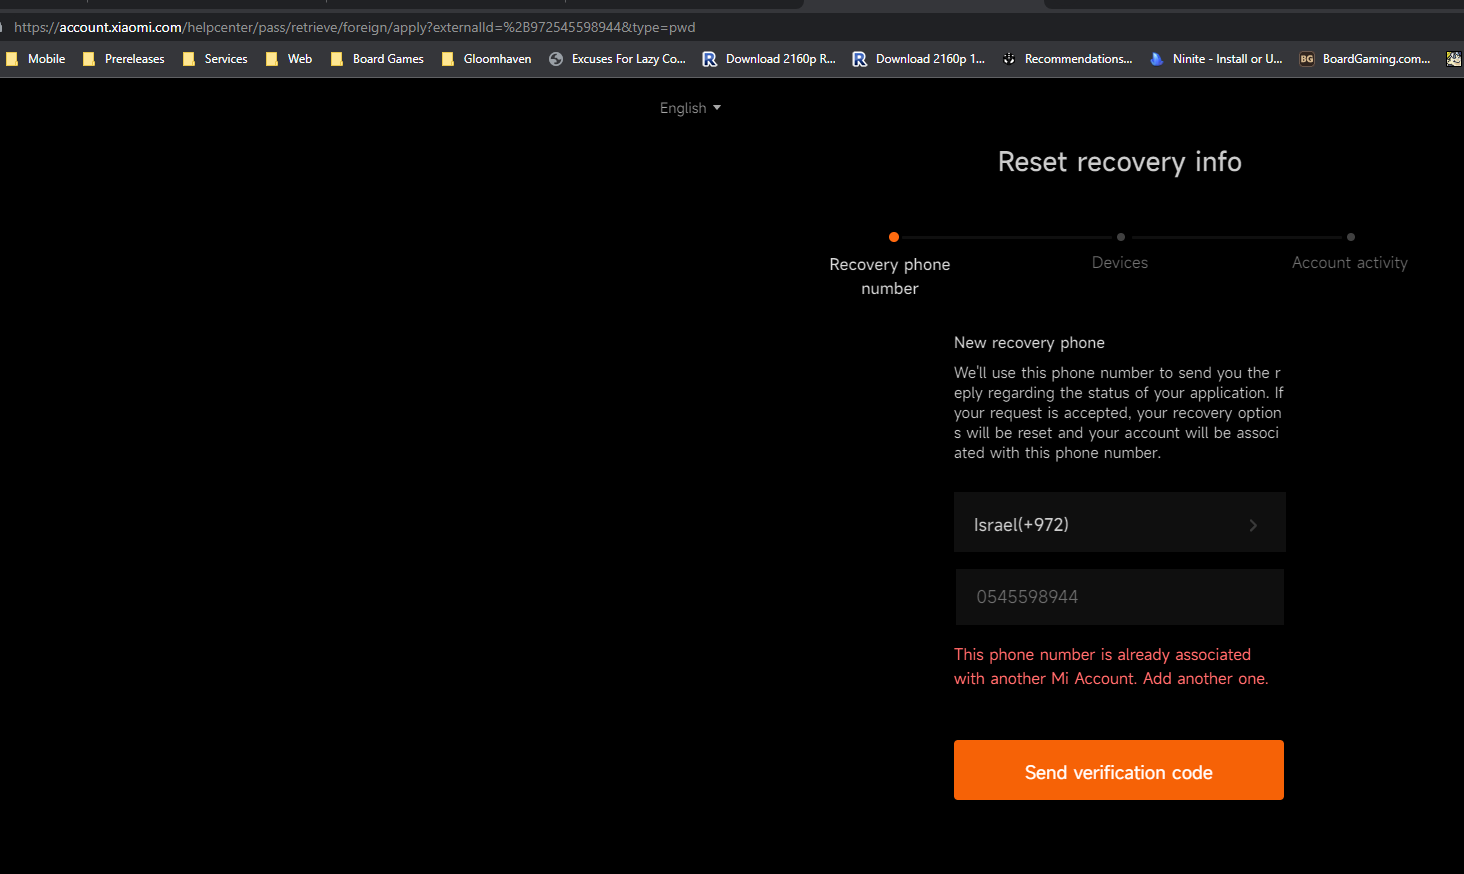The height and width of the screenshot is (874, 1464).
Task: Open Download 2160p R... bookmark
Action: 769,59
